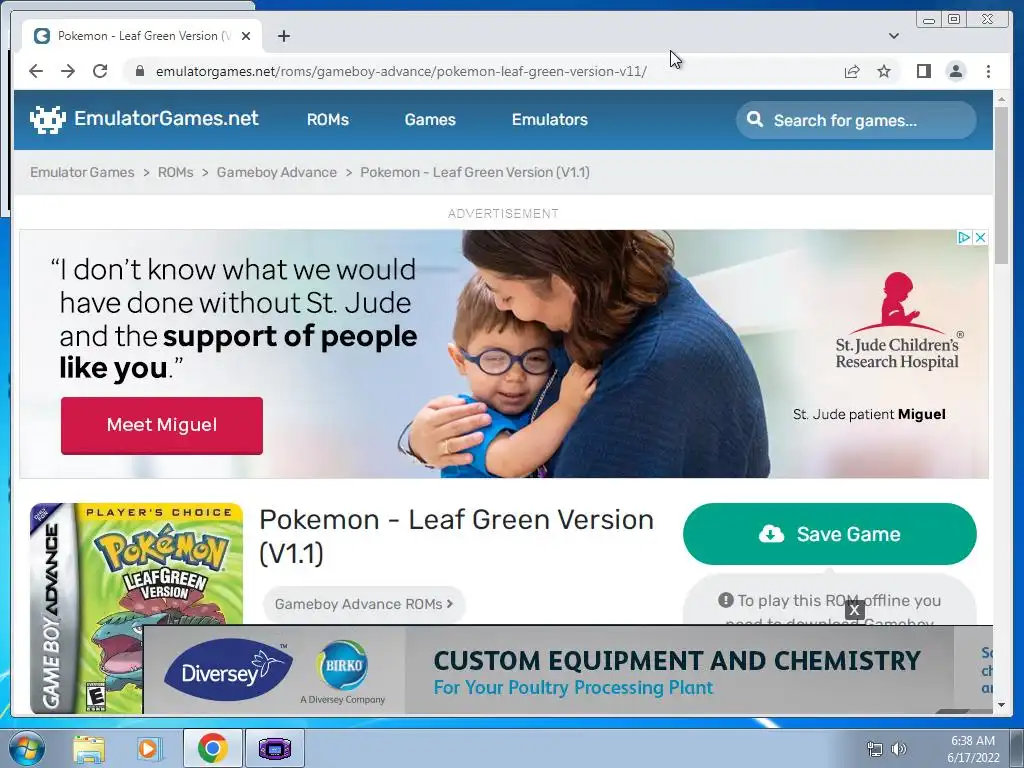Open the Emulators menu
Image resolution: width=1024 pixels, height=768 pixels.
click(550, 120)
